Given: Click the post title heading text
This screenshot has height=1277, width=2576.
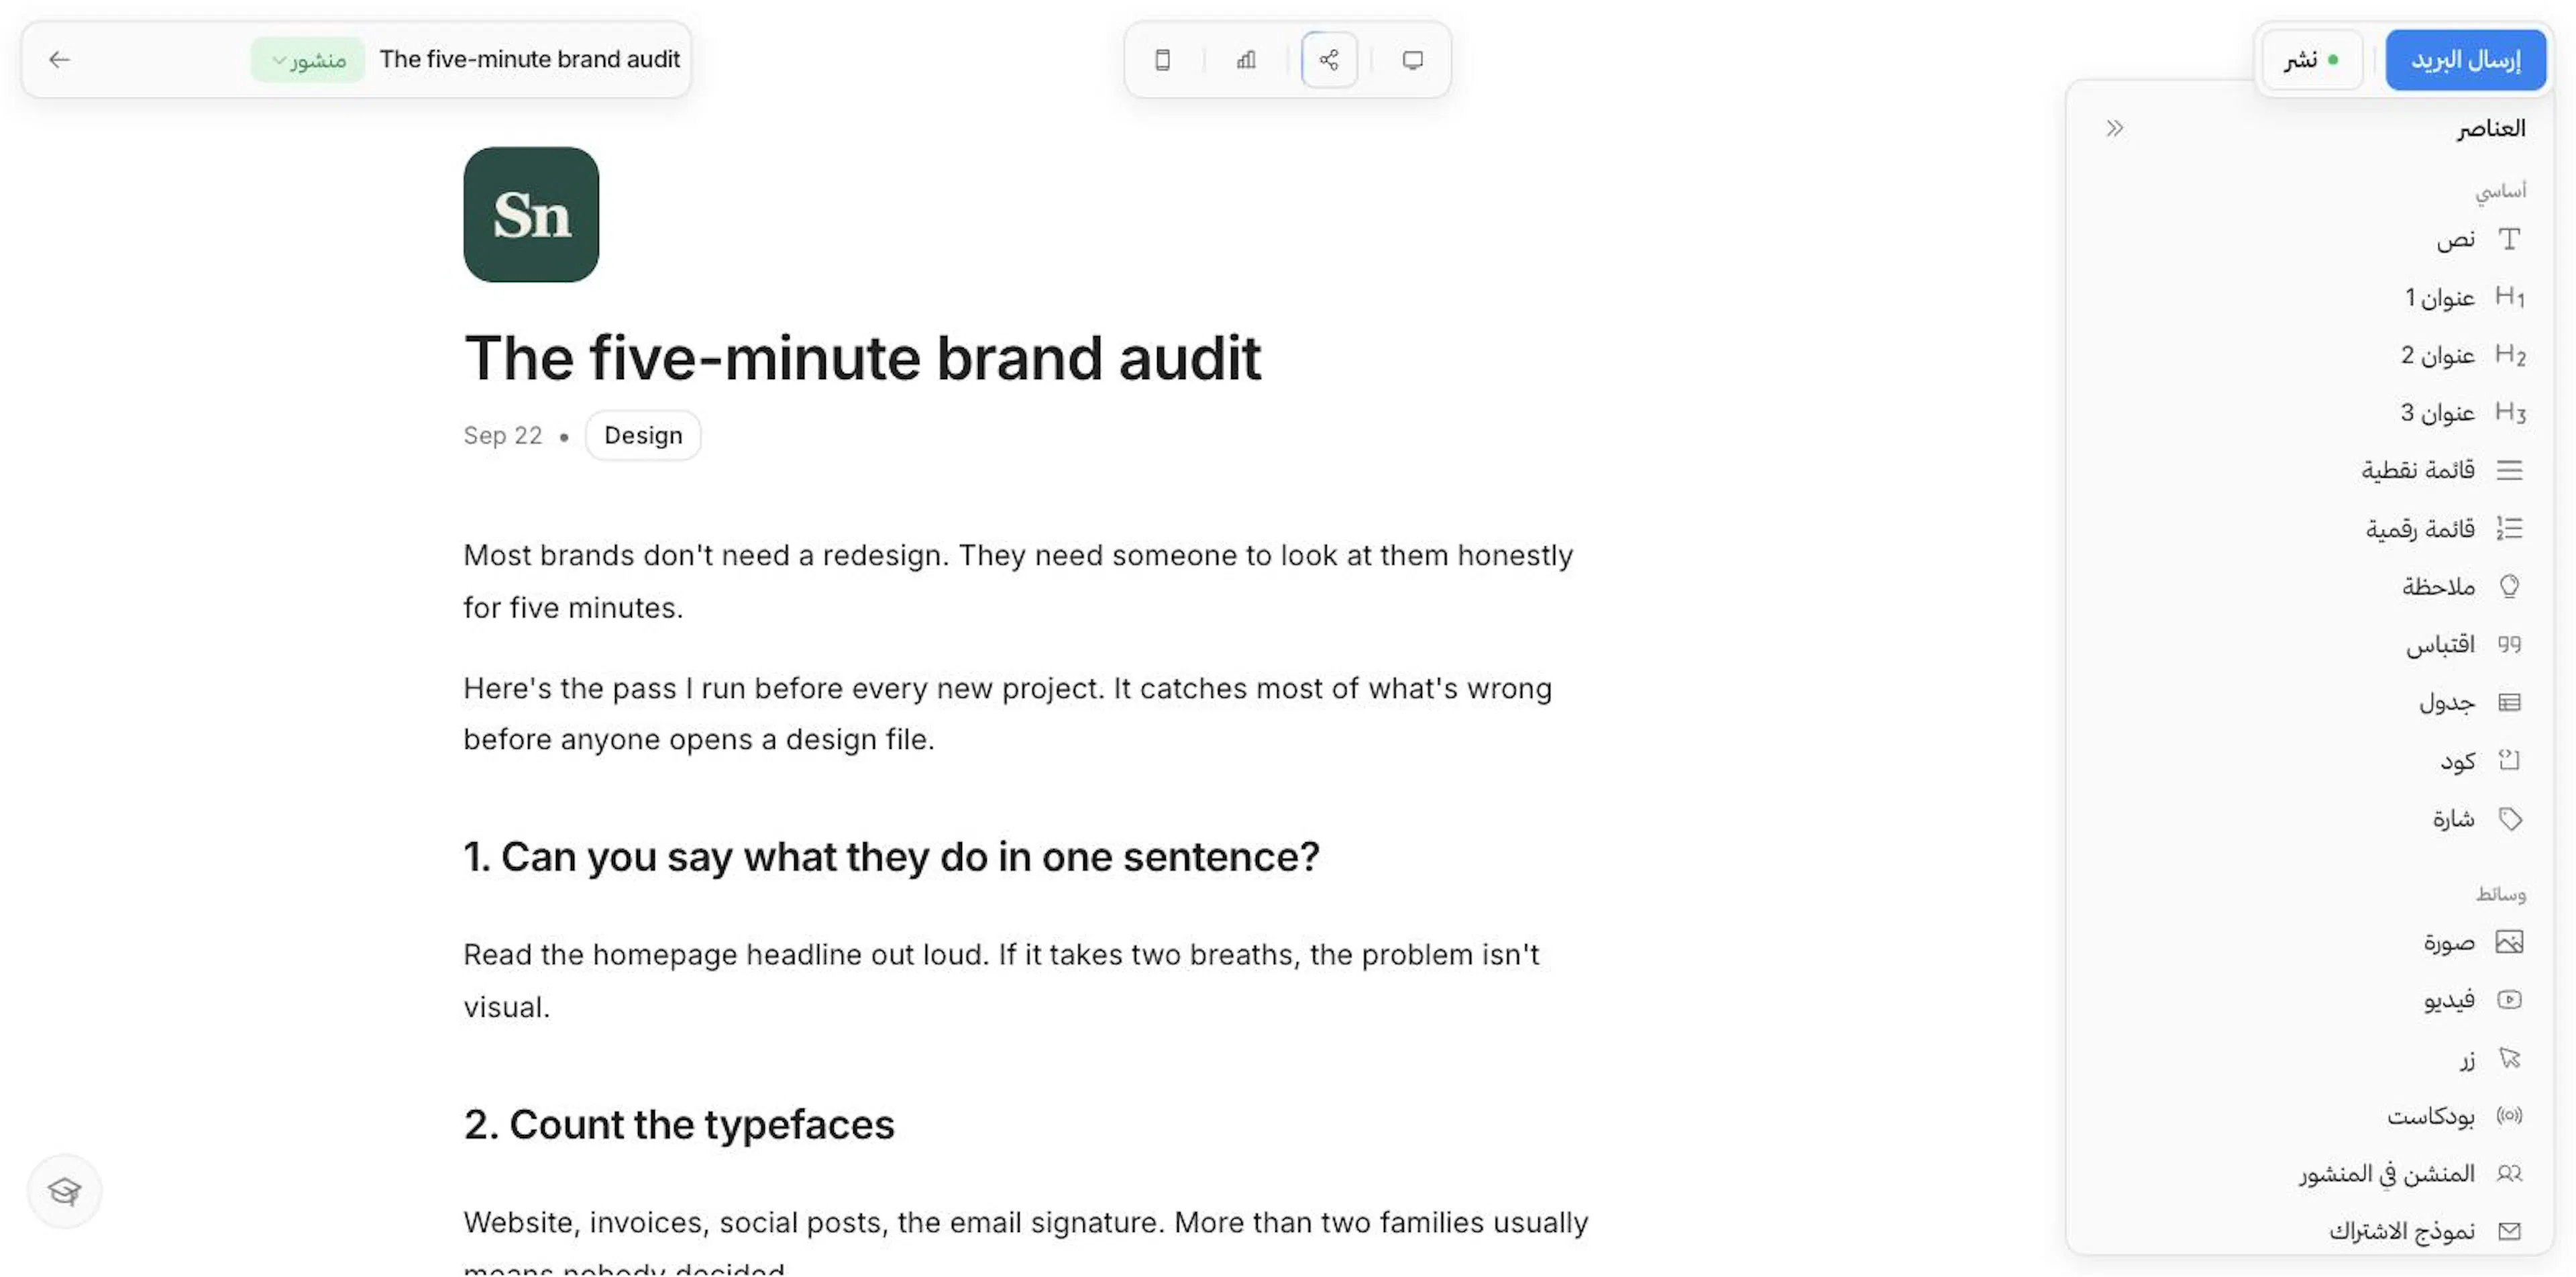Looking at the screenshot, I should [862, 358].
